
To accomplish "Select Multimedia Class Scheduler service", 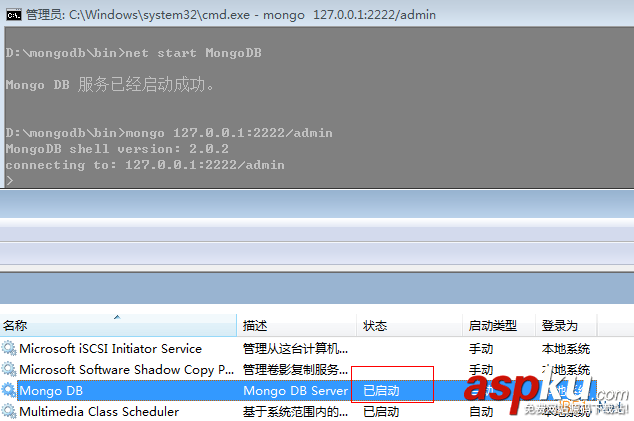I will [x=99, y=411].
